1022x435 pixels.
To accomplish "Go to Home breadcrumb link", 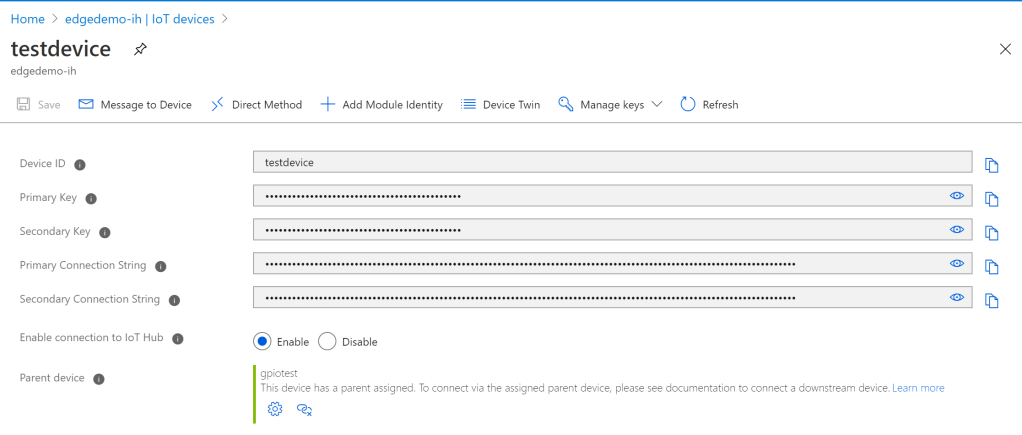I will (x=27, y=18).
